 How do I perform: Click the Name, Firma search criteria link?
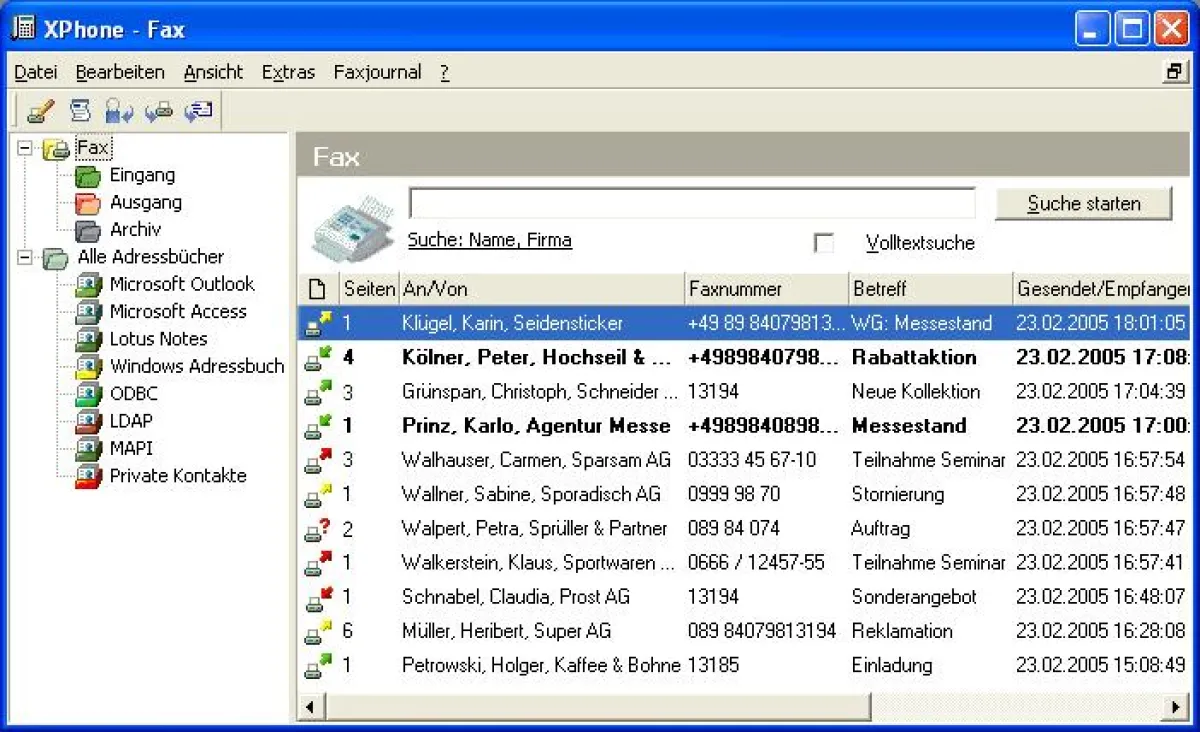click(489, 240)
